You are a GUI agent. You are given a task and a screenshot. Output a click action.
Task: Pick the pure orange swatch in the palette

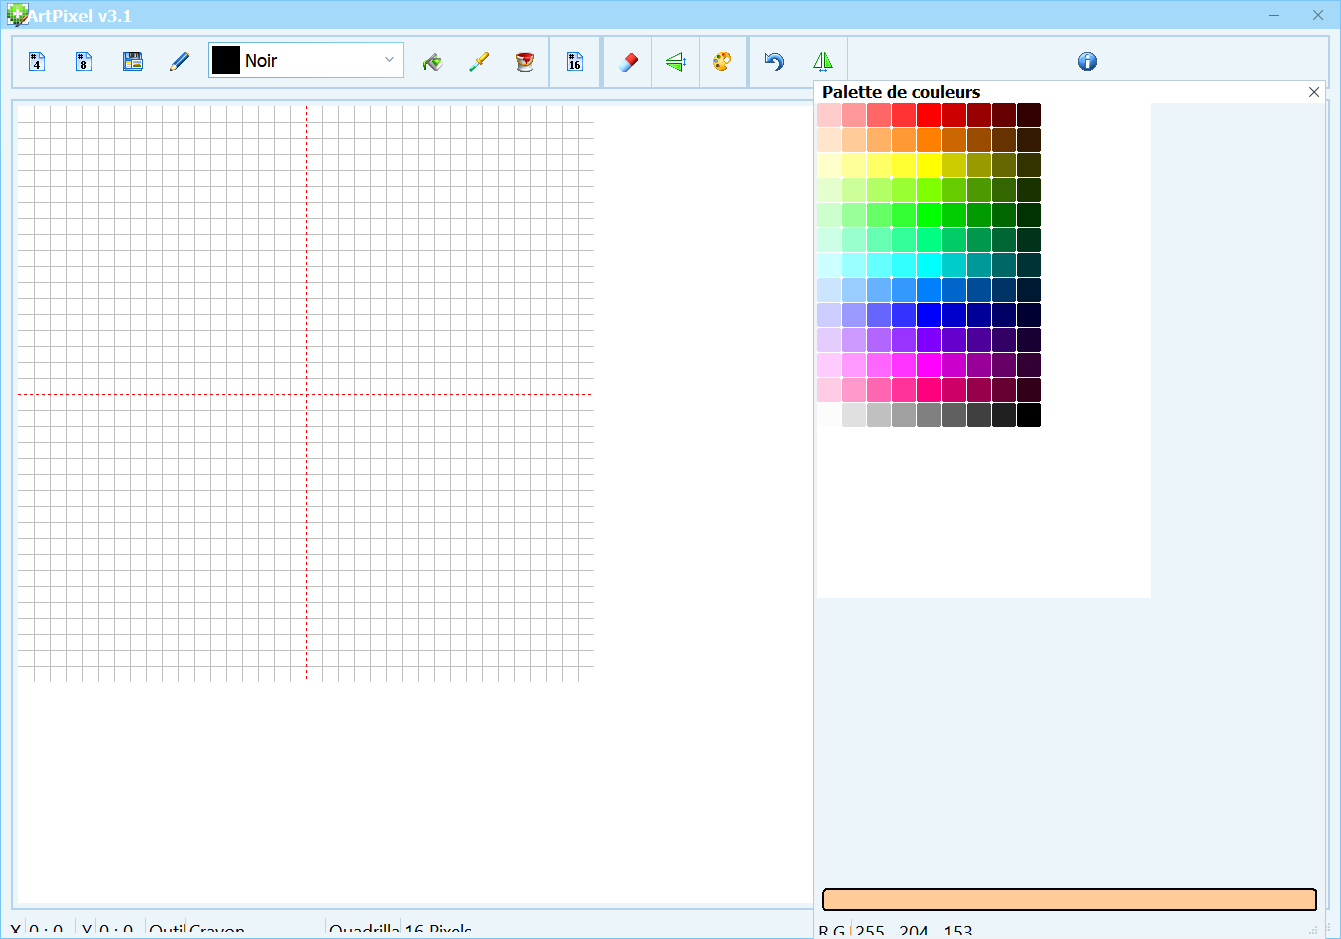point(929,140)
